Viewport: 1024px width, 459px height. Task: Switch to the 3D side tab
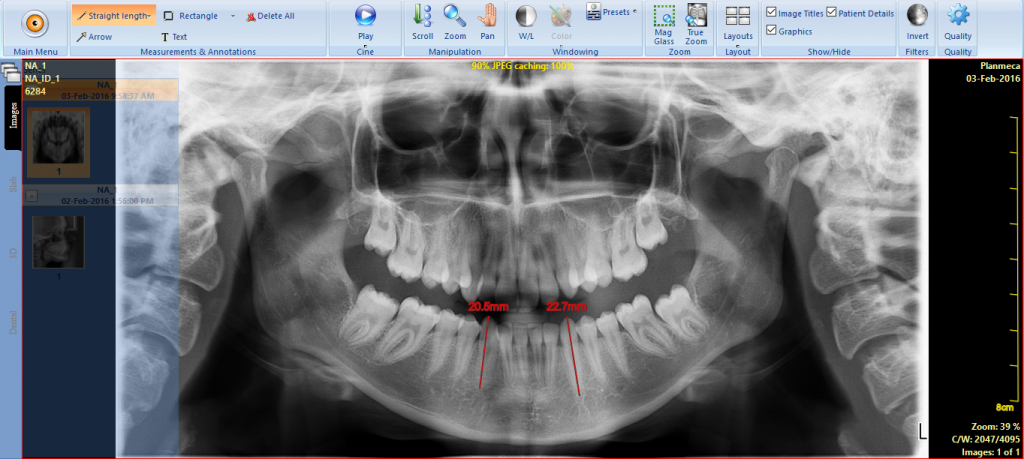tap(12, 253)
